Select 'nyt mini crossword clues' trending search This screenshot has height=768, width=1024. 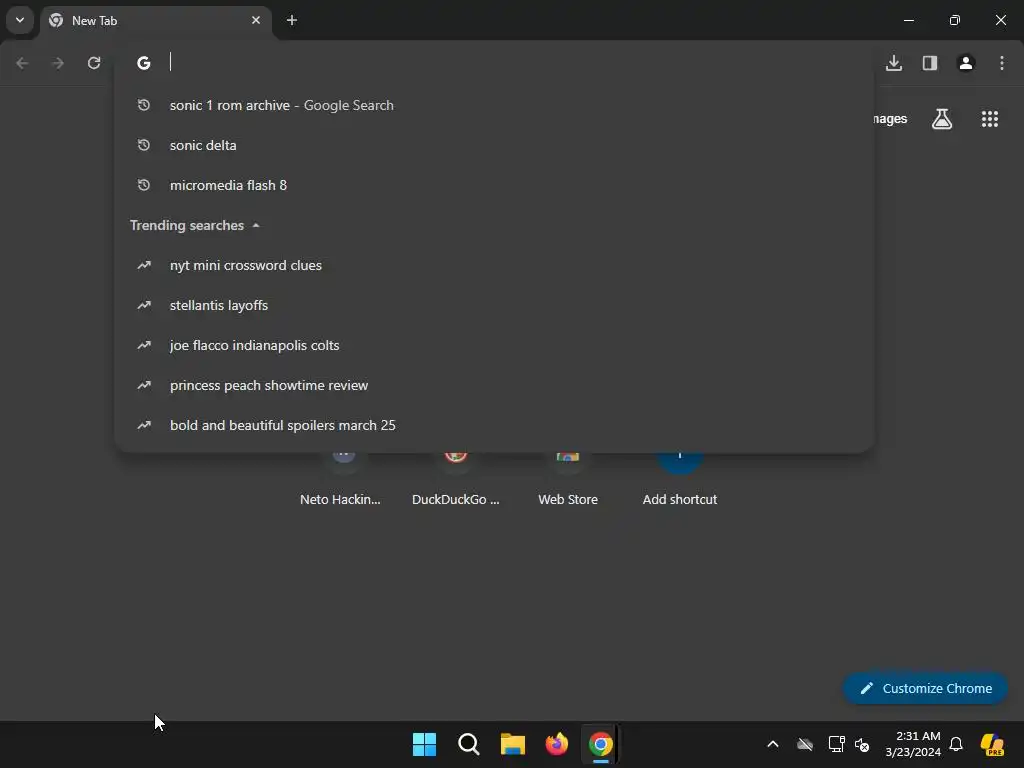point(494,265)
